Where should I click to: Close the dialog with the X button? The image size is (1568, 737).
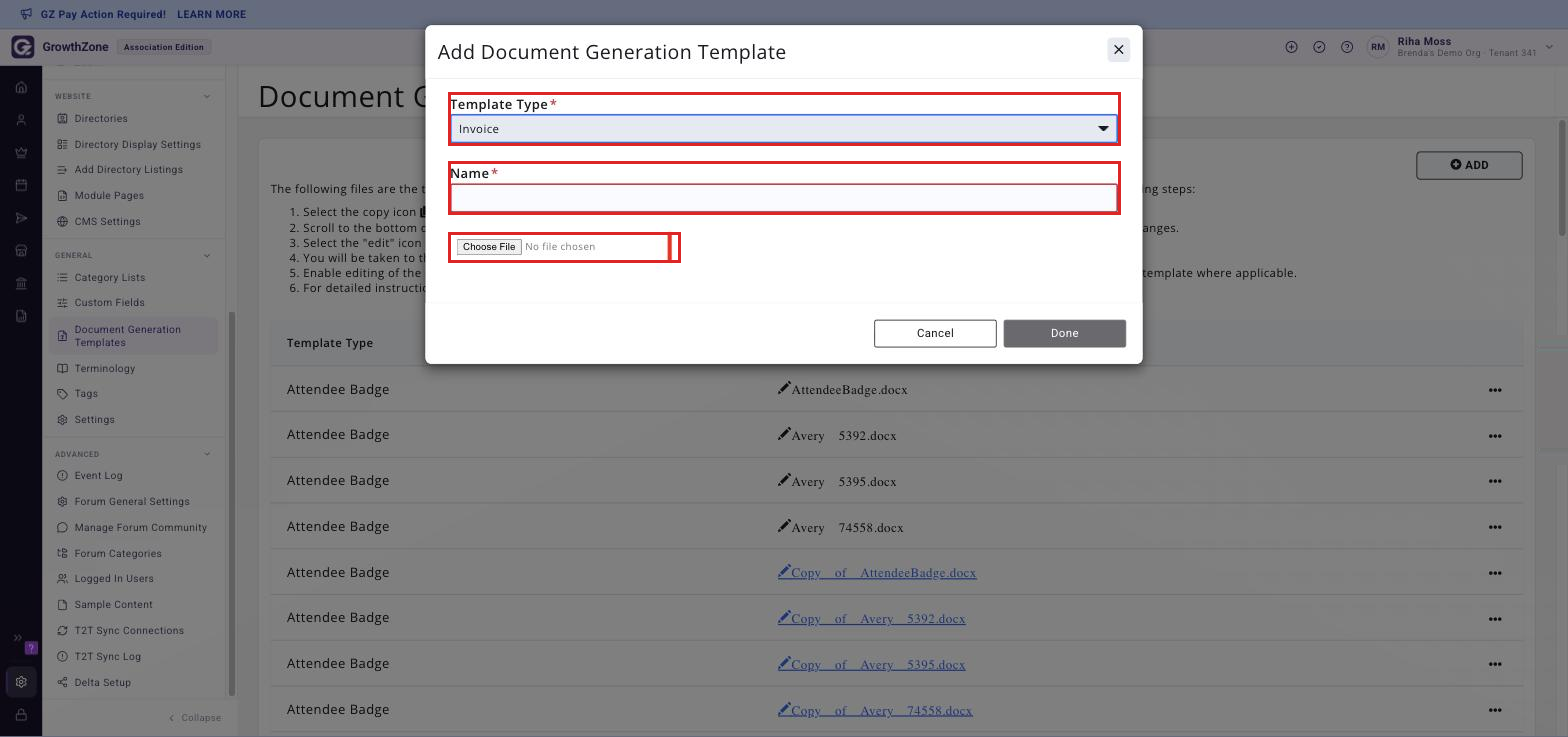click(x=1119, y=50)
